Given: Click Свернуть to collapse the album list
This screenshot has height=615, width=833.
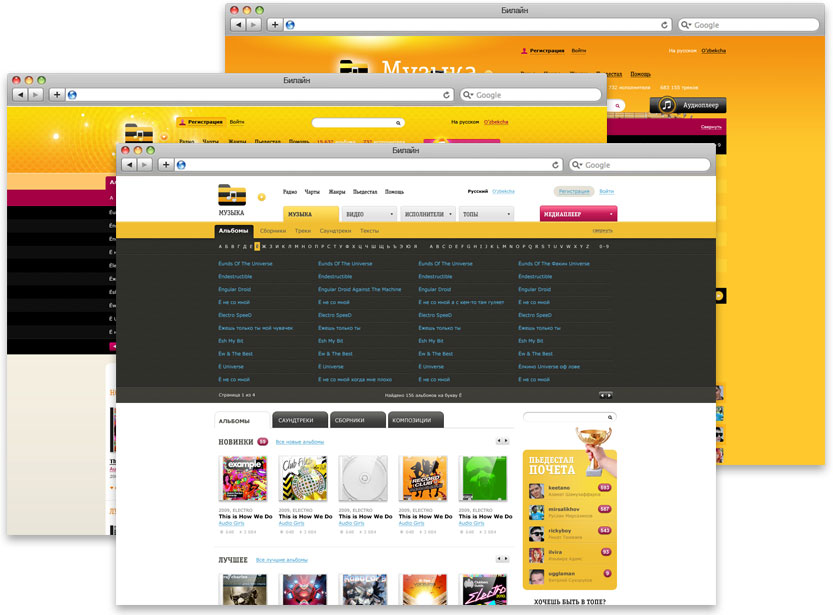Looking at the screenshot, I should (x=602, y=230).
